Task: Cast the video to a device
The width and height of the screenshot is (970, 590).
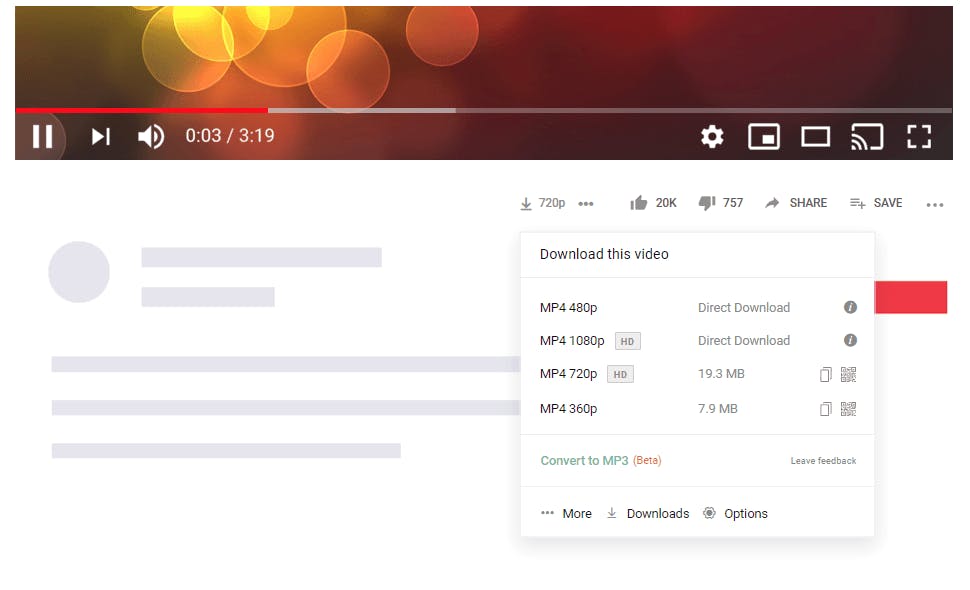Action: tap(867, 135)
